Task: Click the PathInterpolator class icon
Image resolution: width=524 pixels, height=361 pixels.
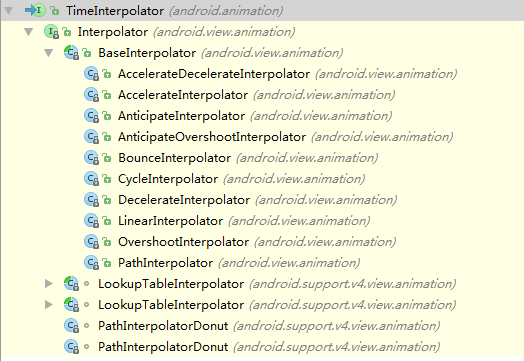Action: pyautogui.click(x=92, y=263)
